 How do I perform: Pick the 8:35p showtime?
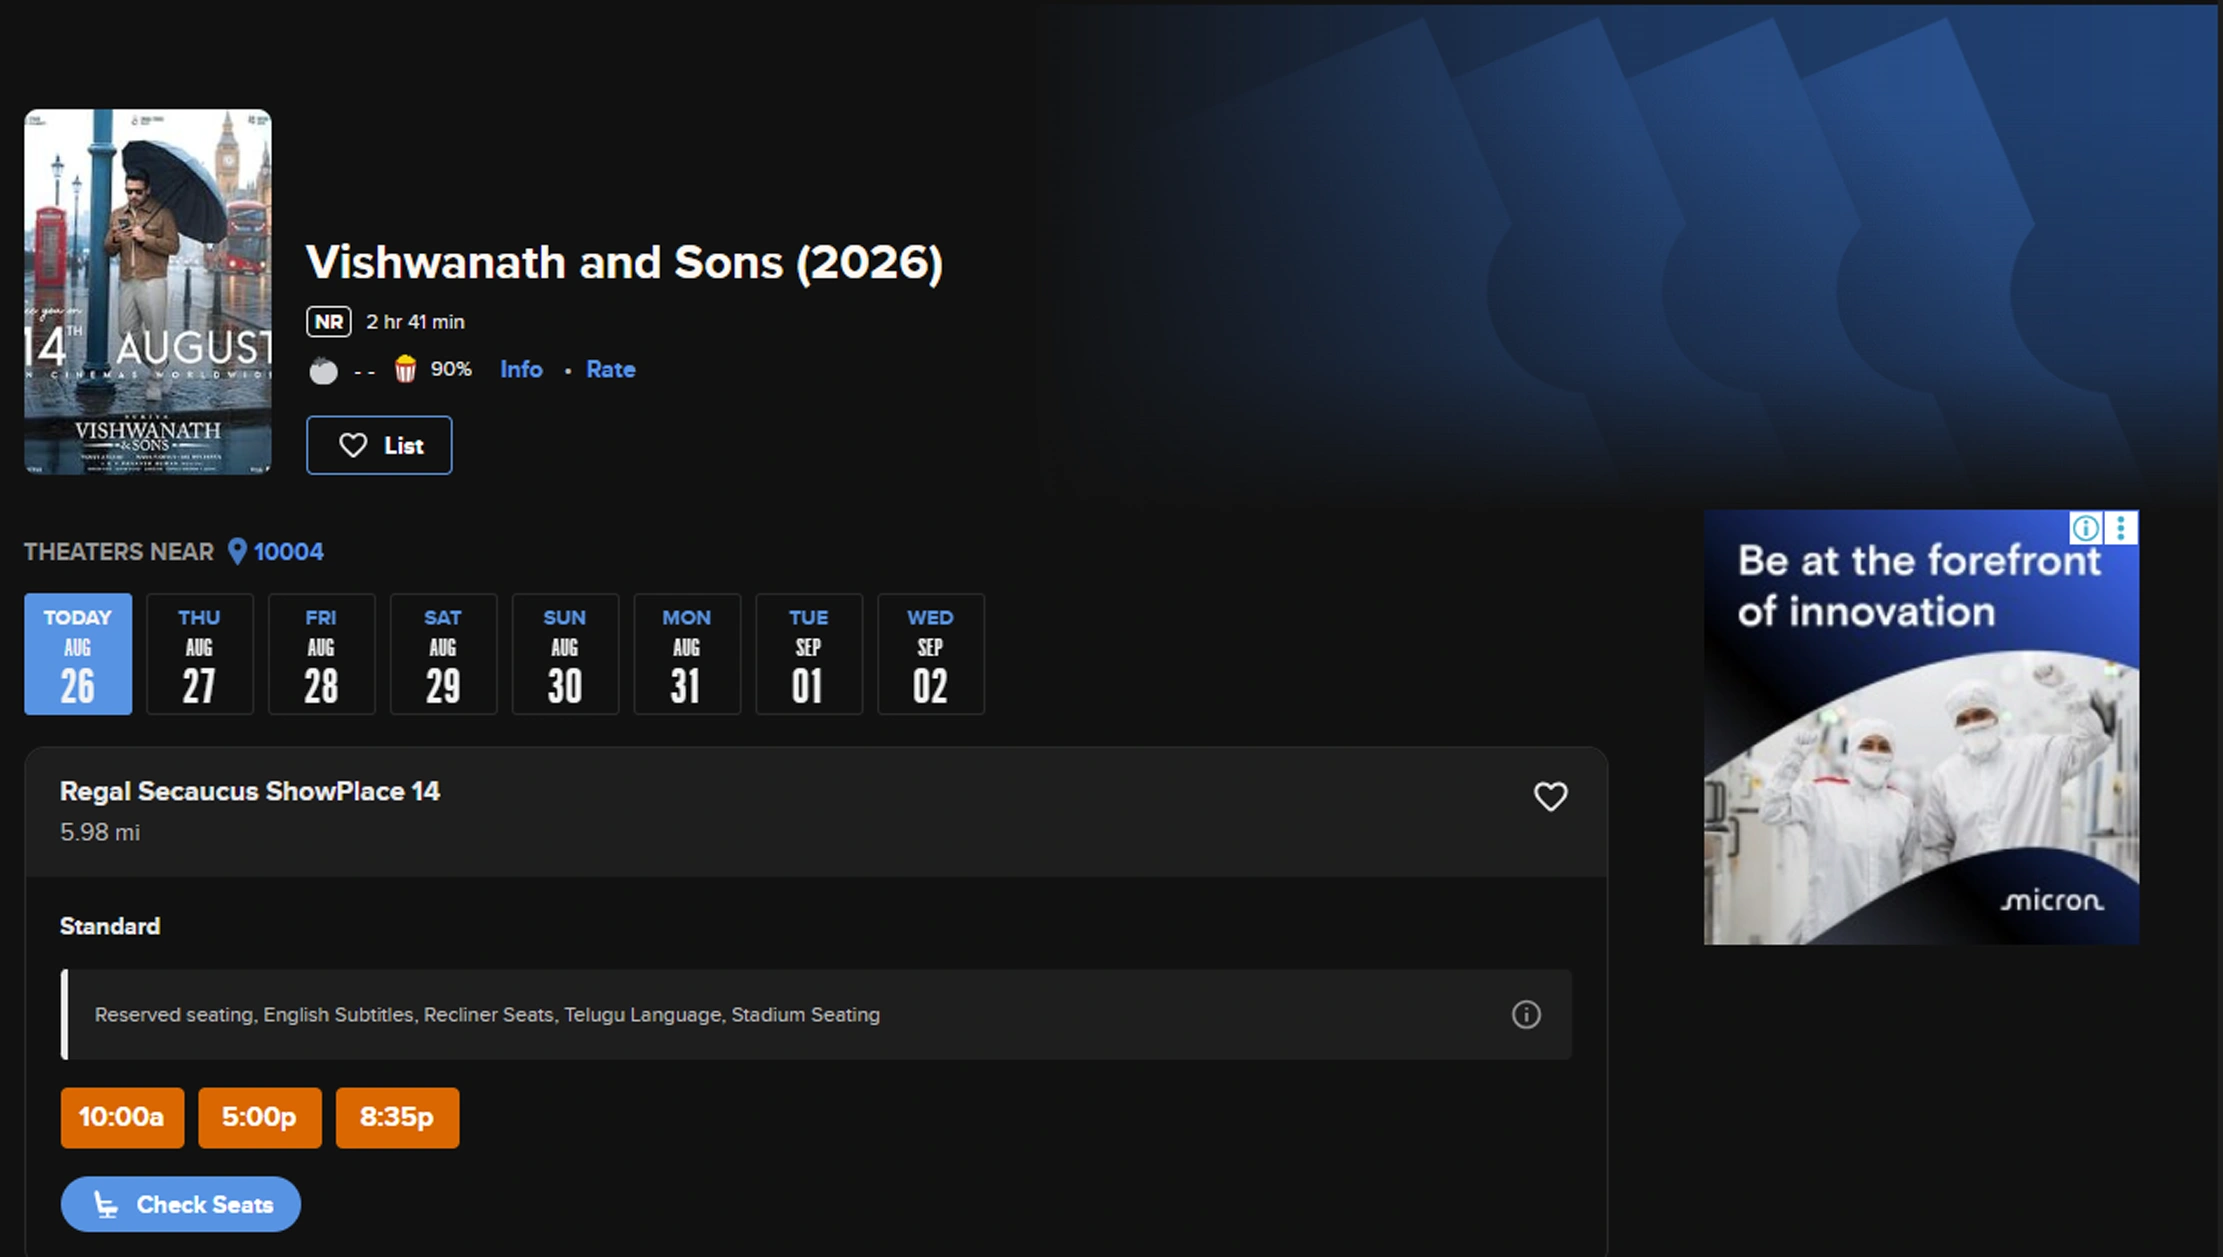(397, 1117)
